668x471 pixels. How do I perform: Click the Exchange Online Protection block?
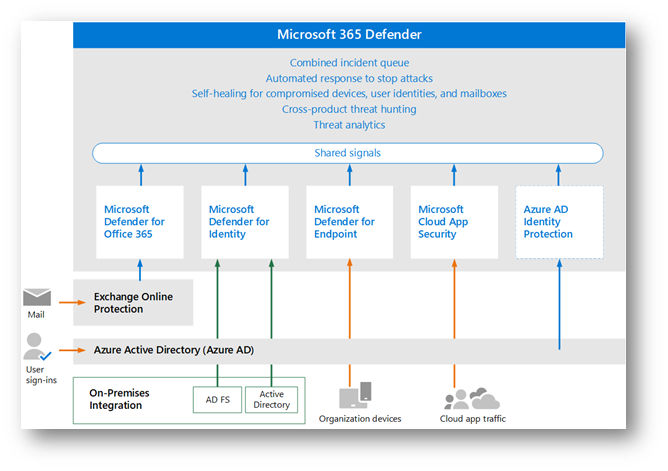point(133,302)
